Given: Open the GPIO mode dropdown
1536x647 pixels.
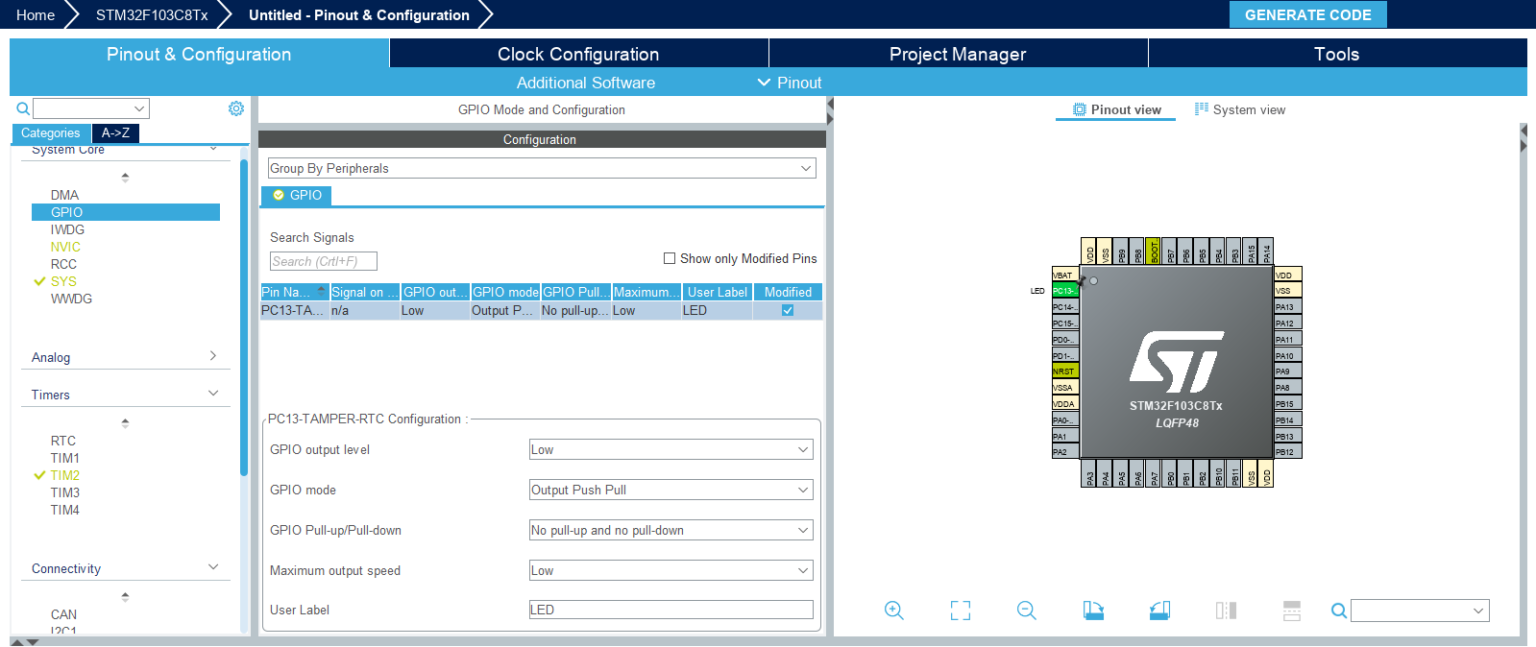Looking at the screenshot, I should (670, 490).
